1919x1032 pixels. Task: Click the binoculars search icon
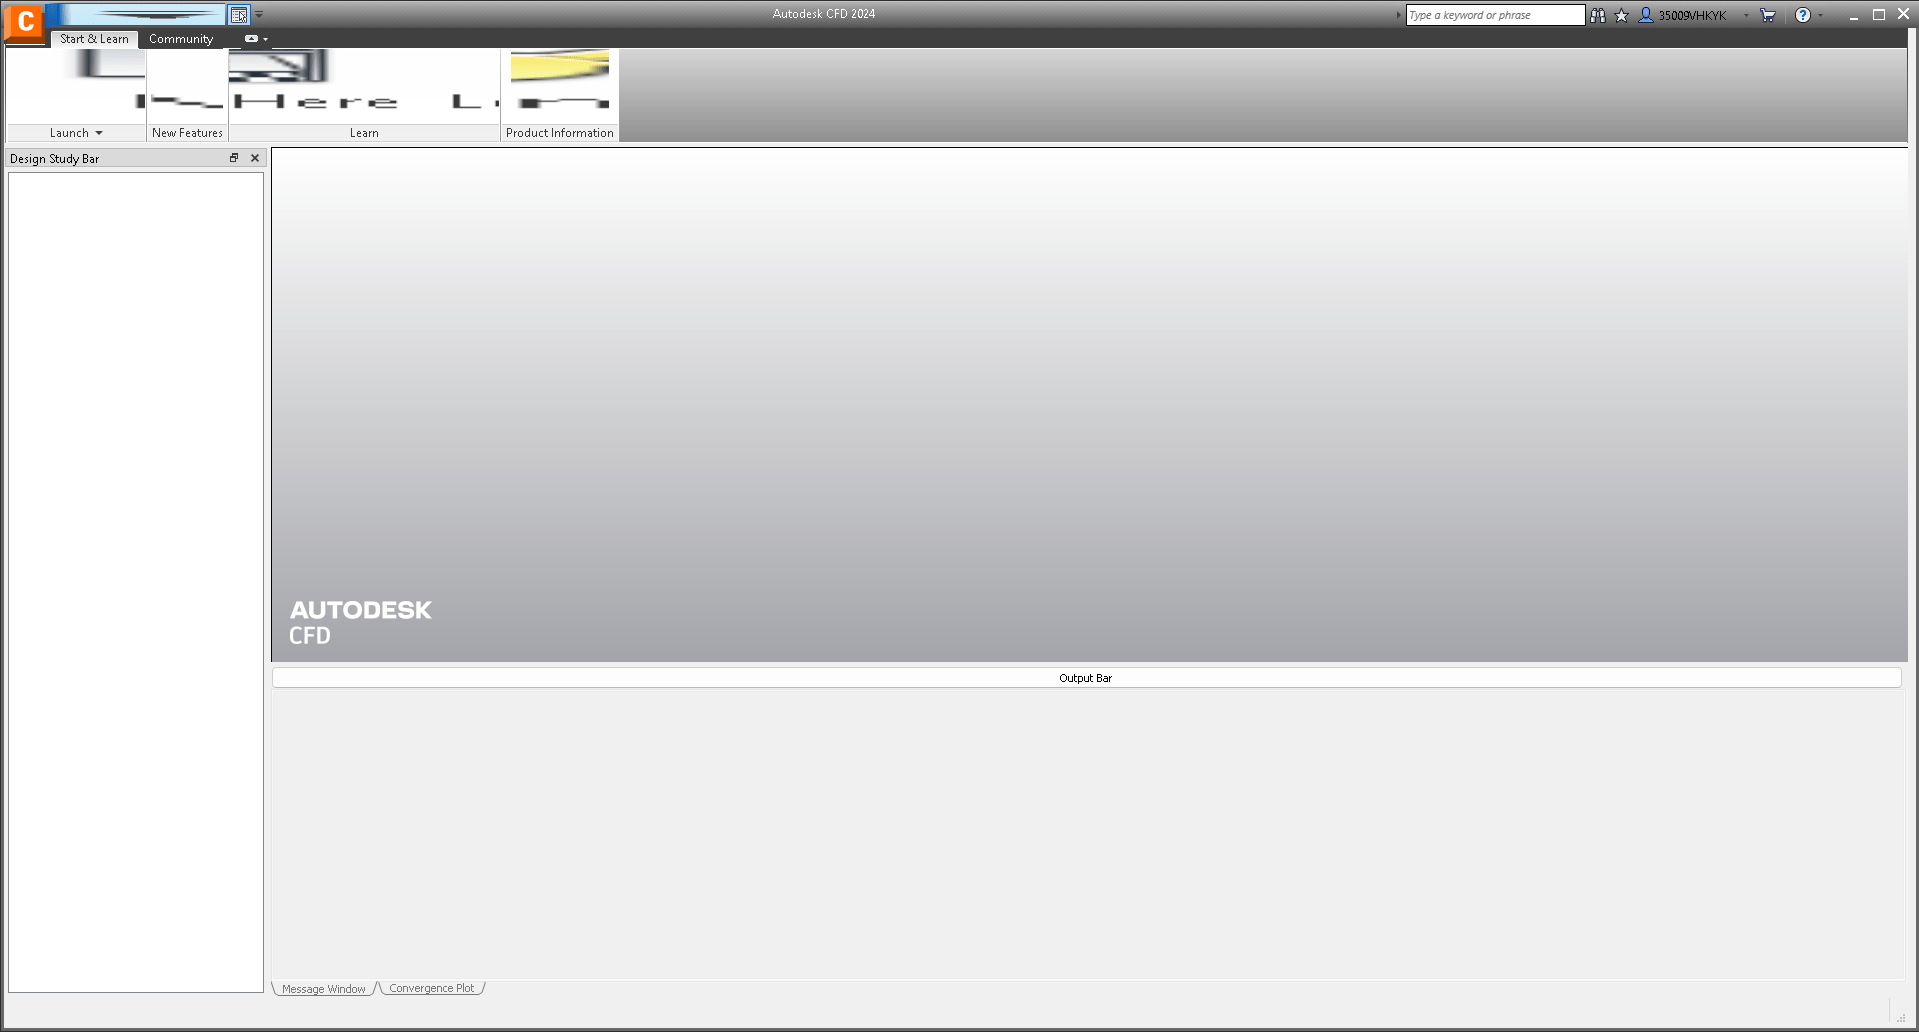[1598, 15]
